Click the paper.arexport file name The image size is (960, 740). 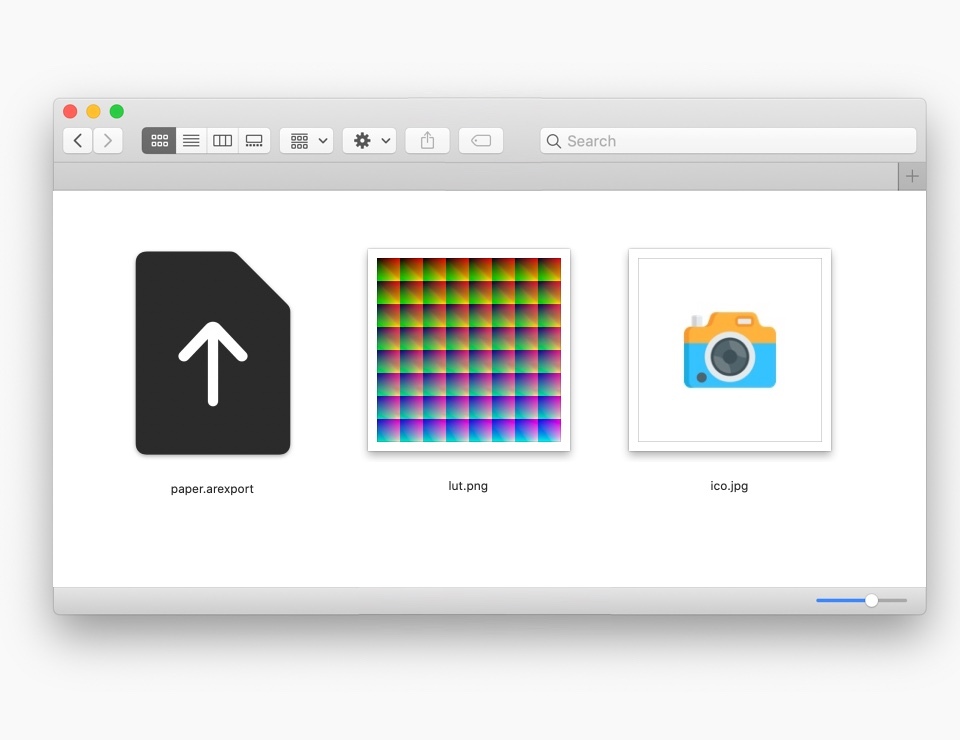coord(212,489)
